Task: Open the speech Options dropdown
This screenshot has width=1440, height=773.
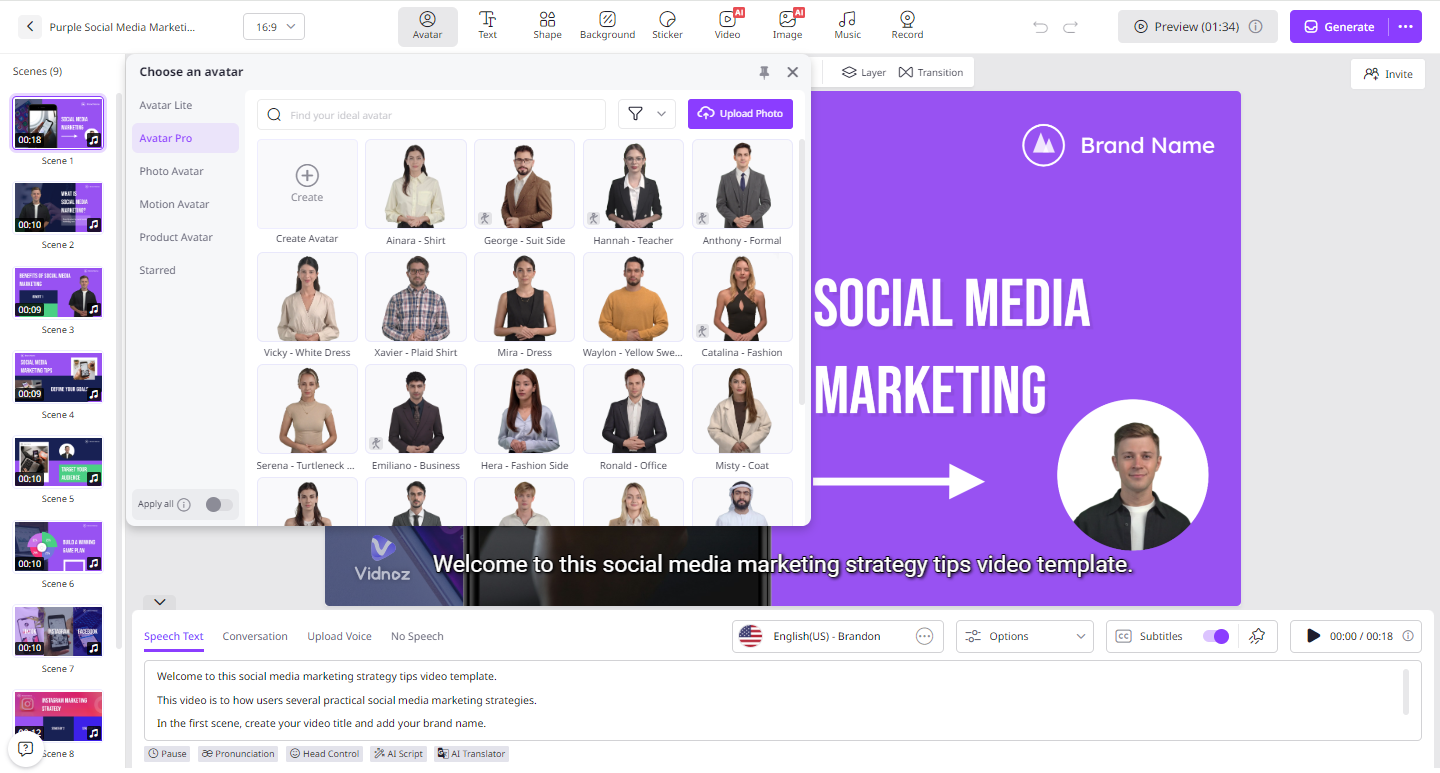Action: click(x=1024, y=636)
